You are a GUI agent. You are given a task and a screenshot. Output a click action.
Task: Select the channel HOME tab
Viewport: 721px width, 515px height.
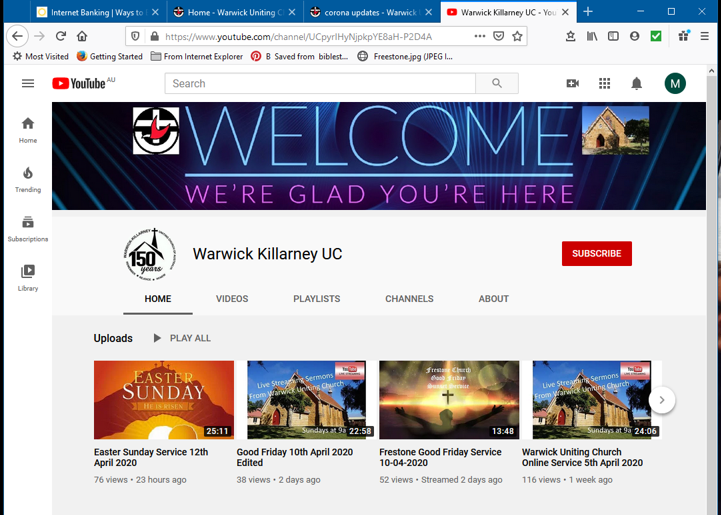coord(158,299)
